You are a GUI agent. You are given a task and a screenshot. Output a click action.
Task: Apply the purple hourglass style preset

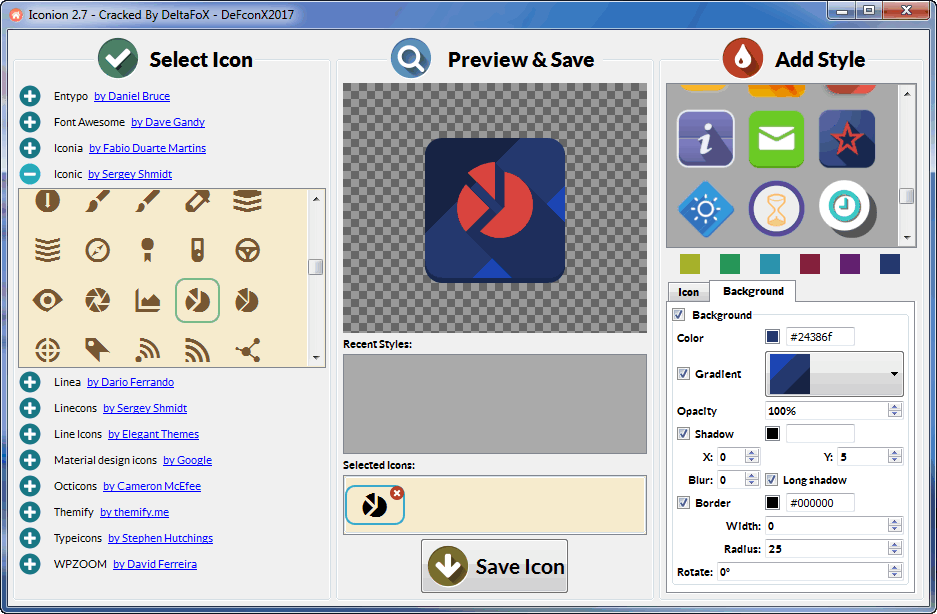click(776, 209)
